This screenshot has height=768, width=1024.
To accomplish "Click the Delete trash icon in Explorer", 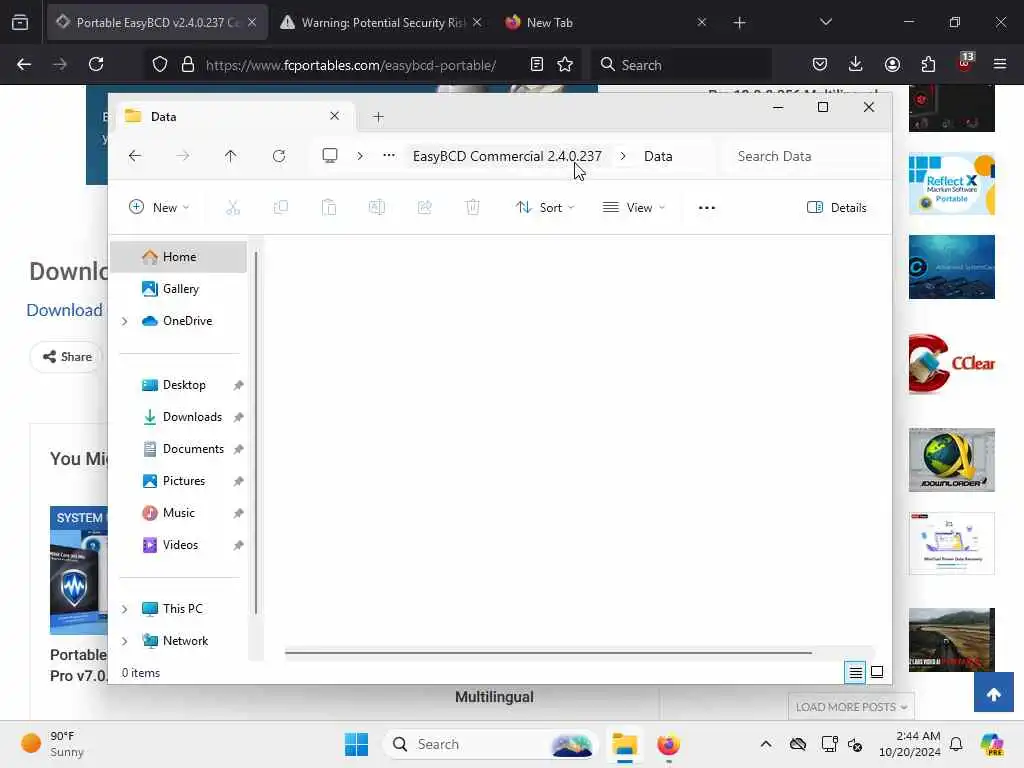I will (x=473, y=208).
